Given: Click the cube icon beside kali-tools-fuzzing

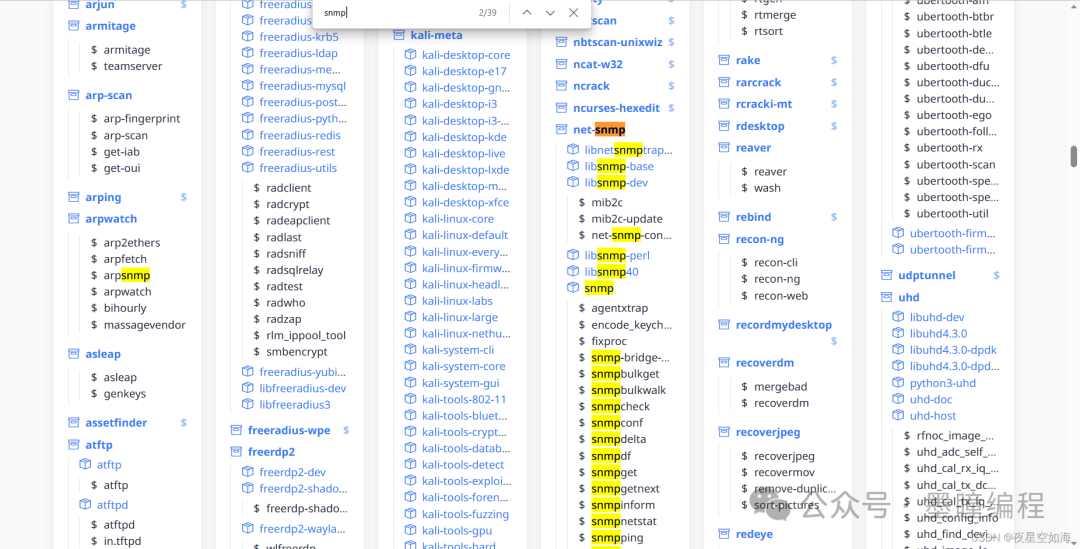Looking at the screenshot, I should point(411,513).
